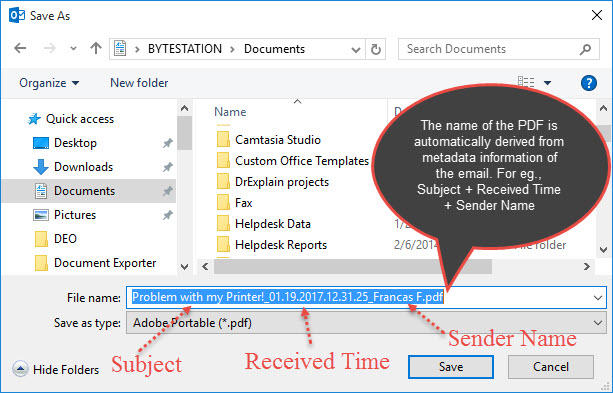This screenshot has width=613, height=393.
Task: Select the Helpdesk Data folder
Action: (x=273, y=224)
